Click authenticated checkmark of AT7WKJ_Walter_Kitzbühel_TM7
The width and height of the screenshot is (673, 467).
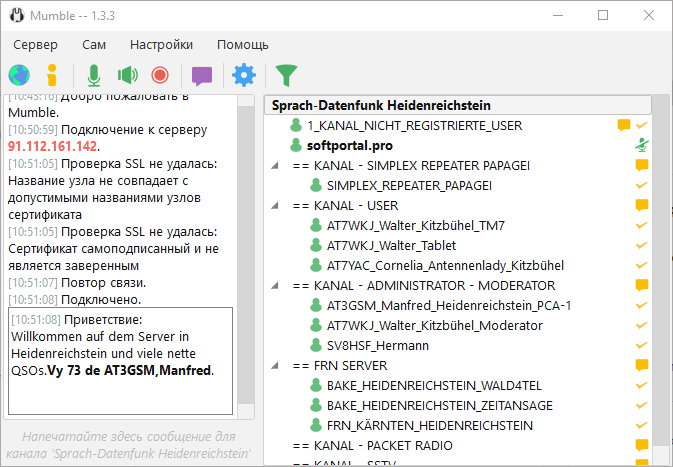coord(642,225)
